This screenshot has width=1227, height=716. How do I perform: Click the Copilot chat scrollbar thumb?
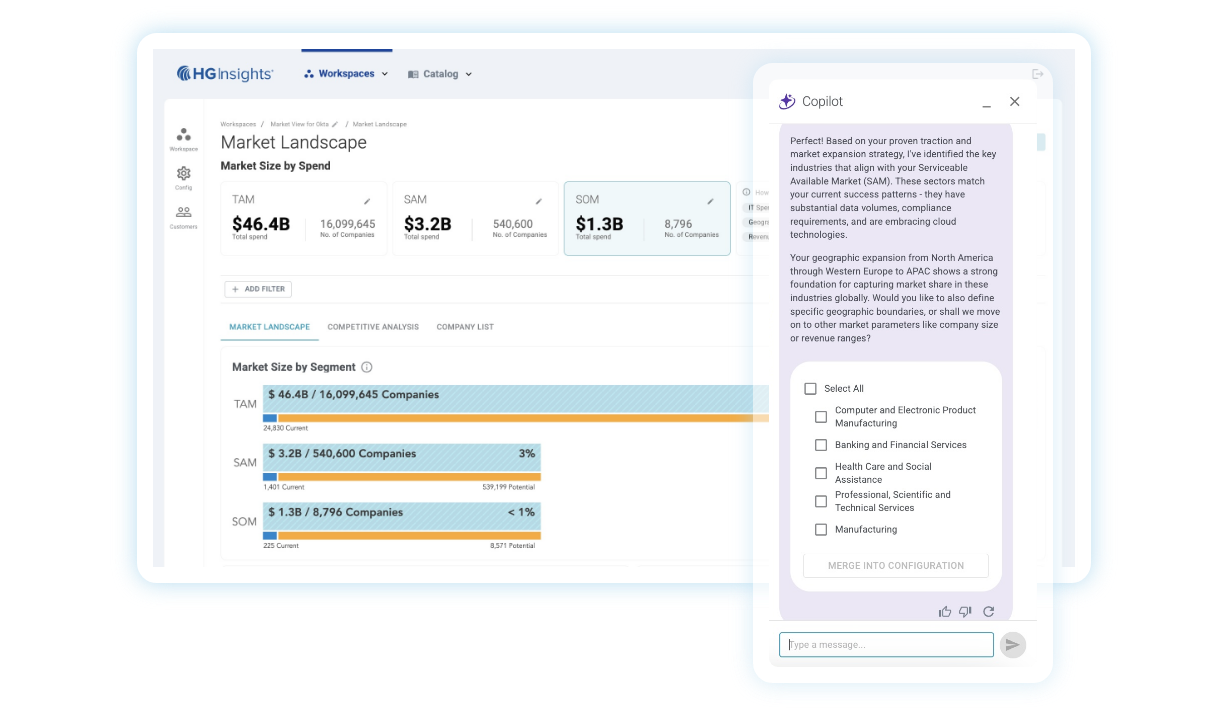coord(1041,142)
